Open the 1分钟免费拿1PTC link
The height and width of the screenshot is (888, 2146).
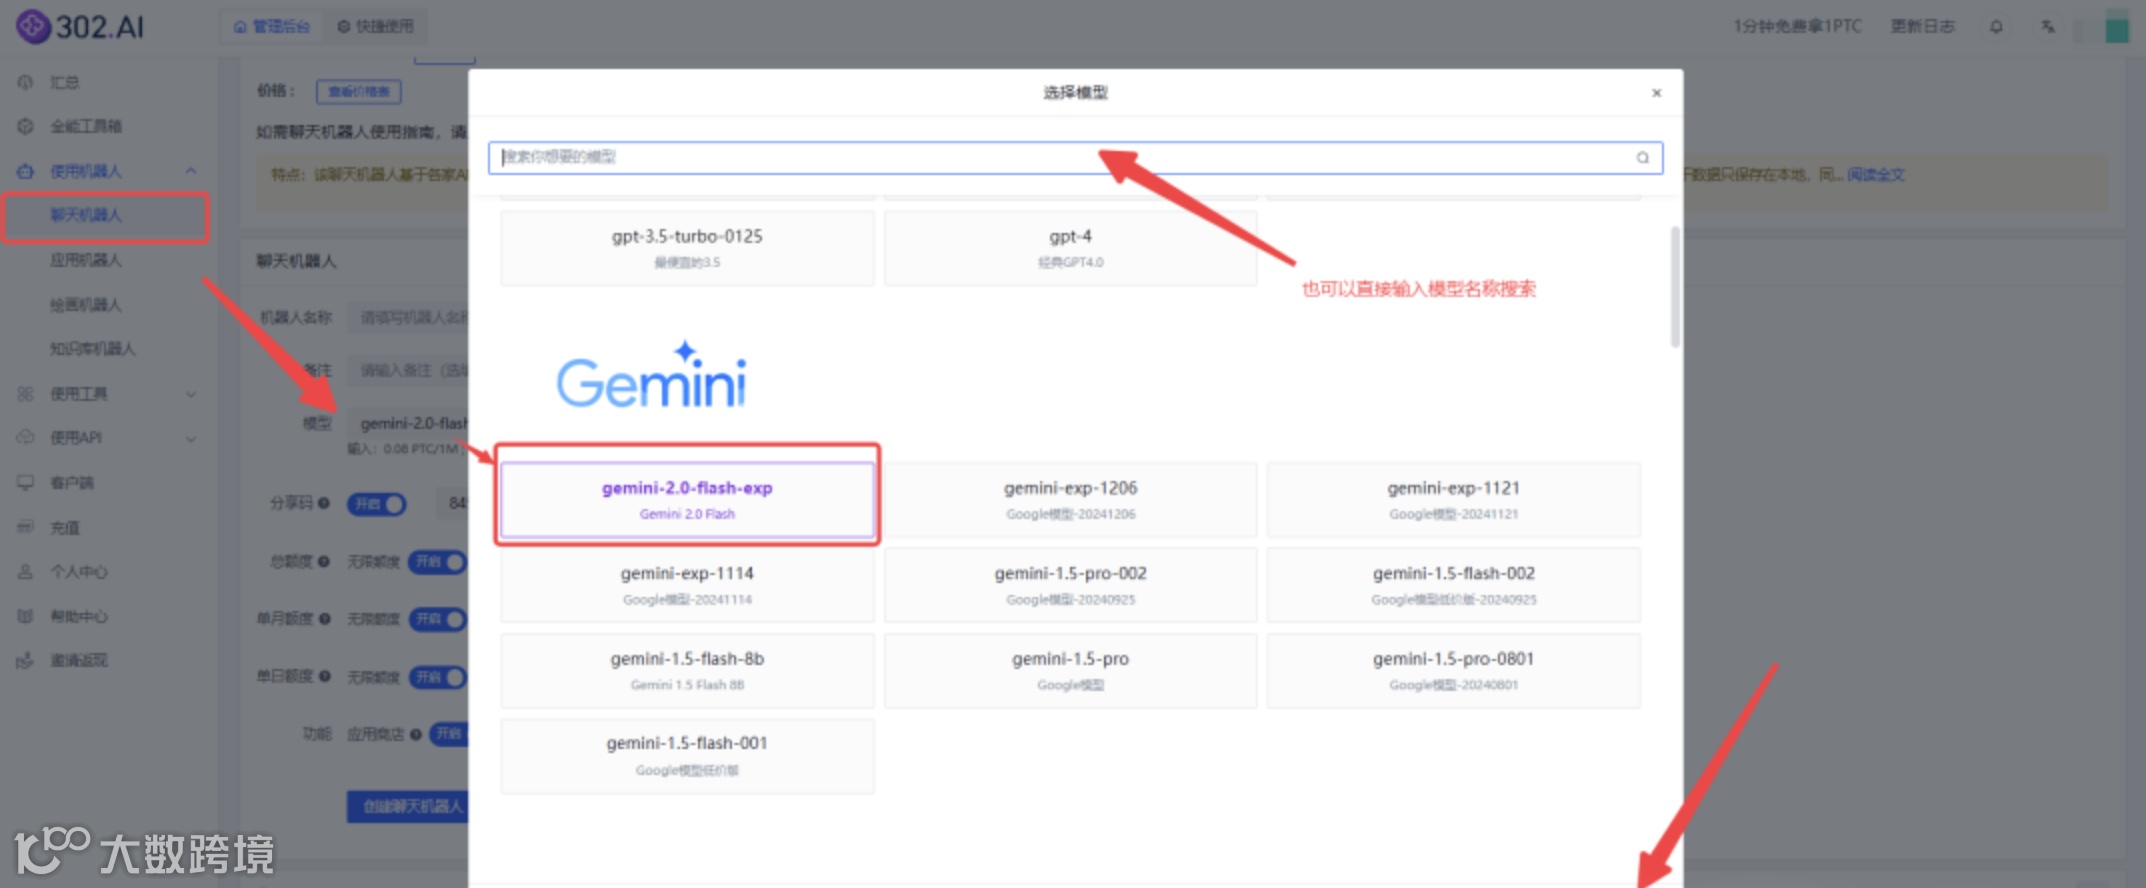coord(1798,26)
